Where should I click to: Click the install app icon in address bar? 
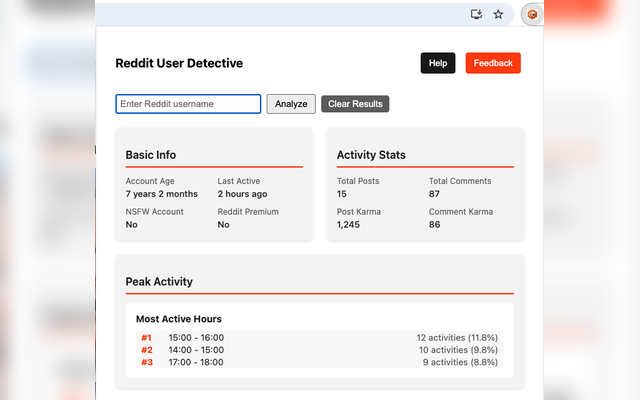pyautogui.click(x=476, y=15)
